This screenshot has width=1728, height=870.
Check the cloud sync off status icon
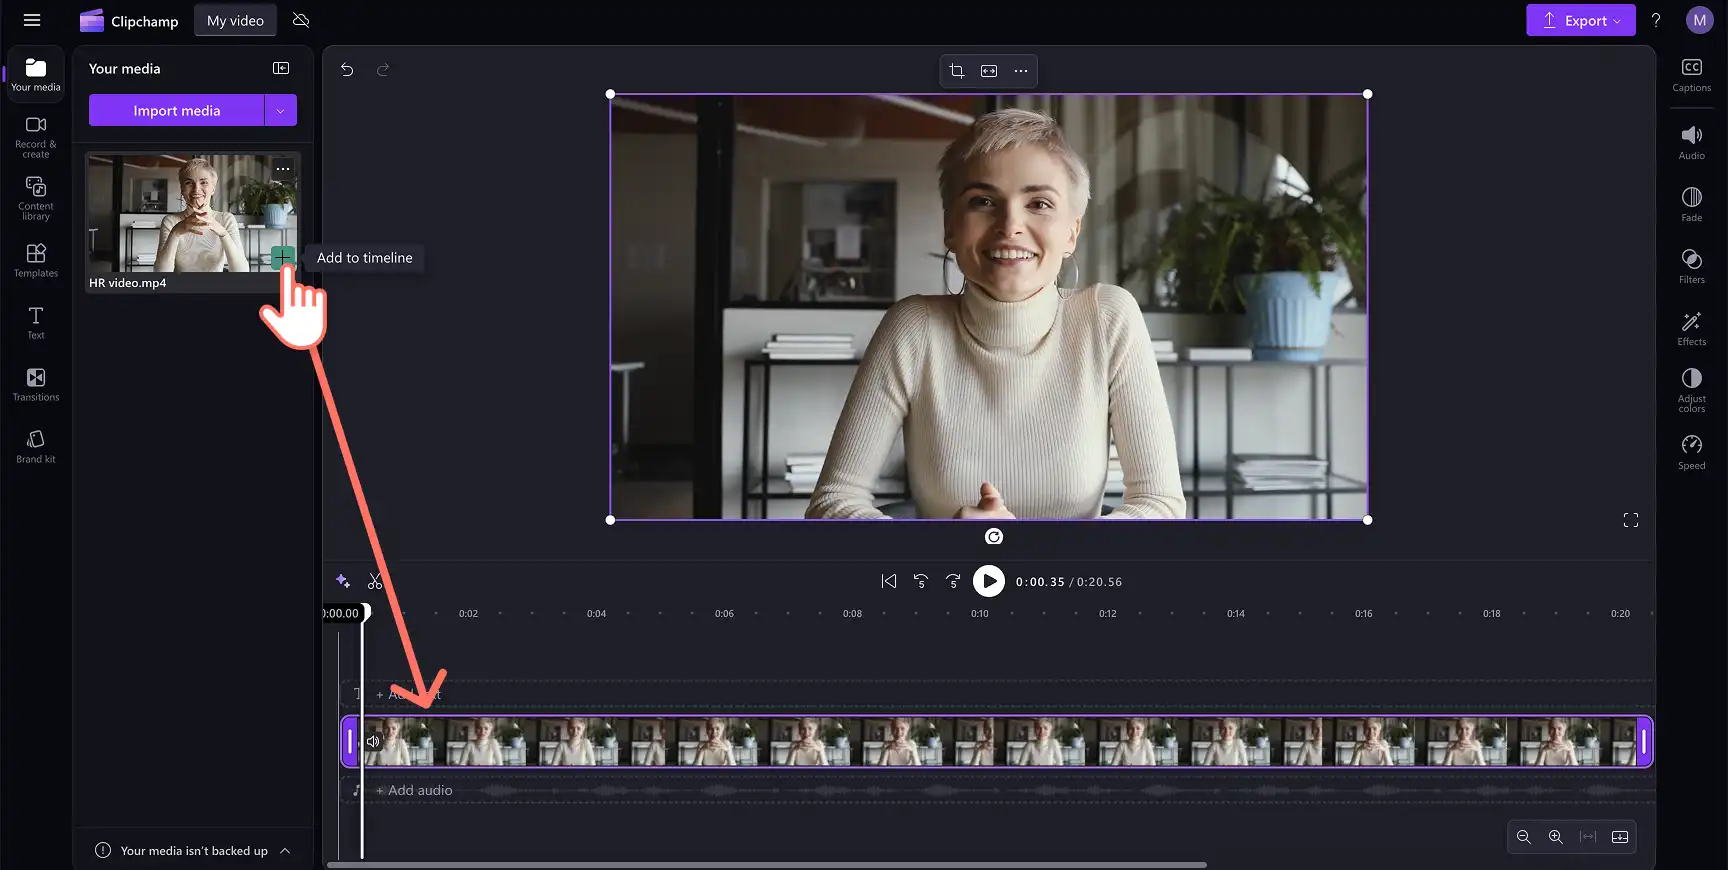point(301,20)
